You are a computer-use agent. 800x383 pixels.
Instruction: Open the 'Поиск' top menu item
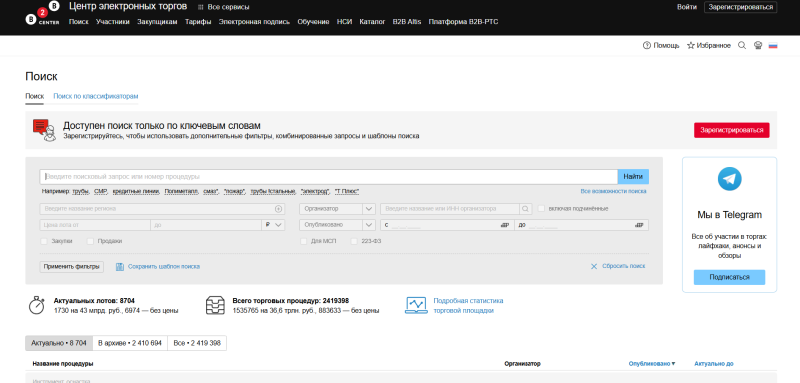click(79, 22)
